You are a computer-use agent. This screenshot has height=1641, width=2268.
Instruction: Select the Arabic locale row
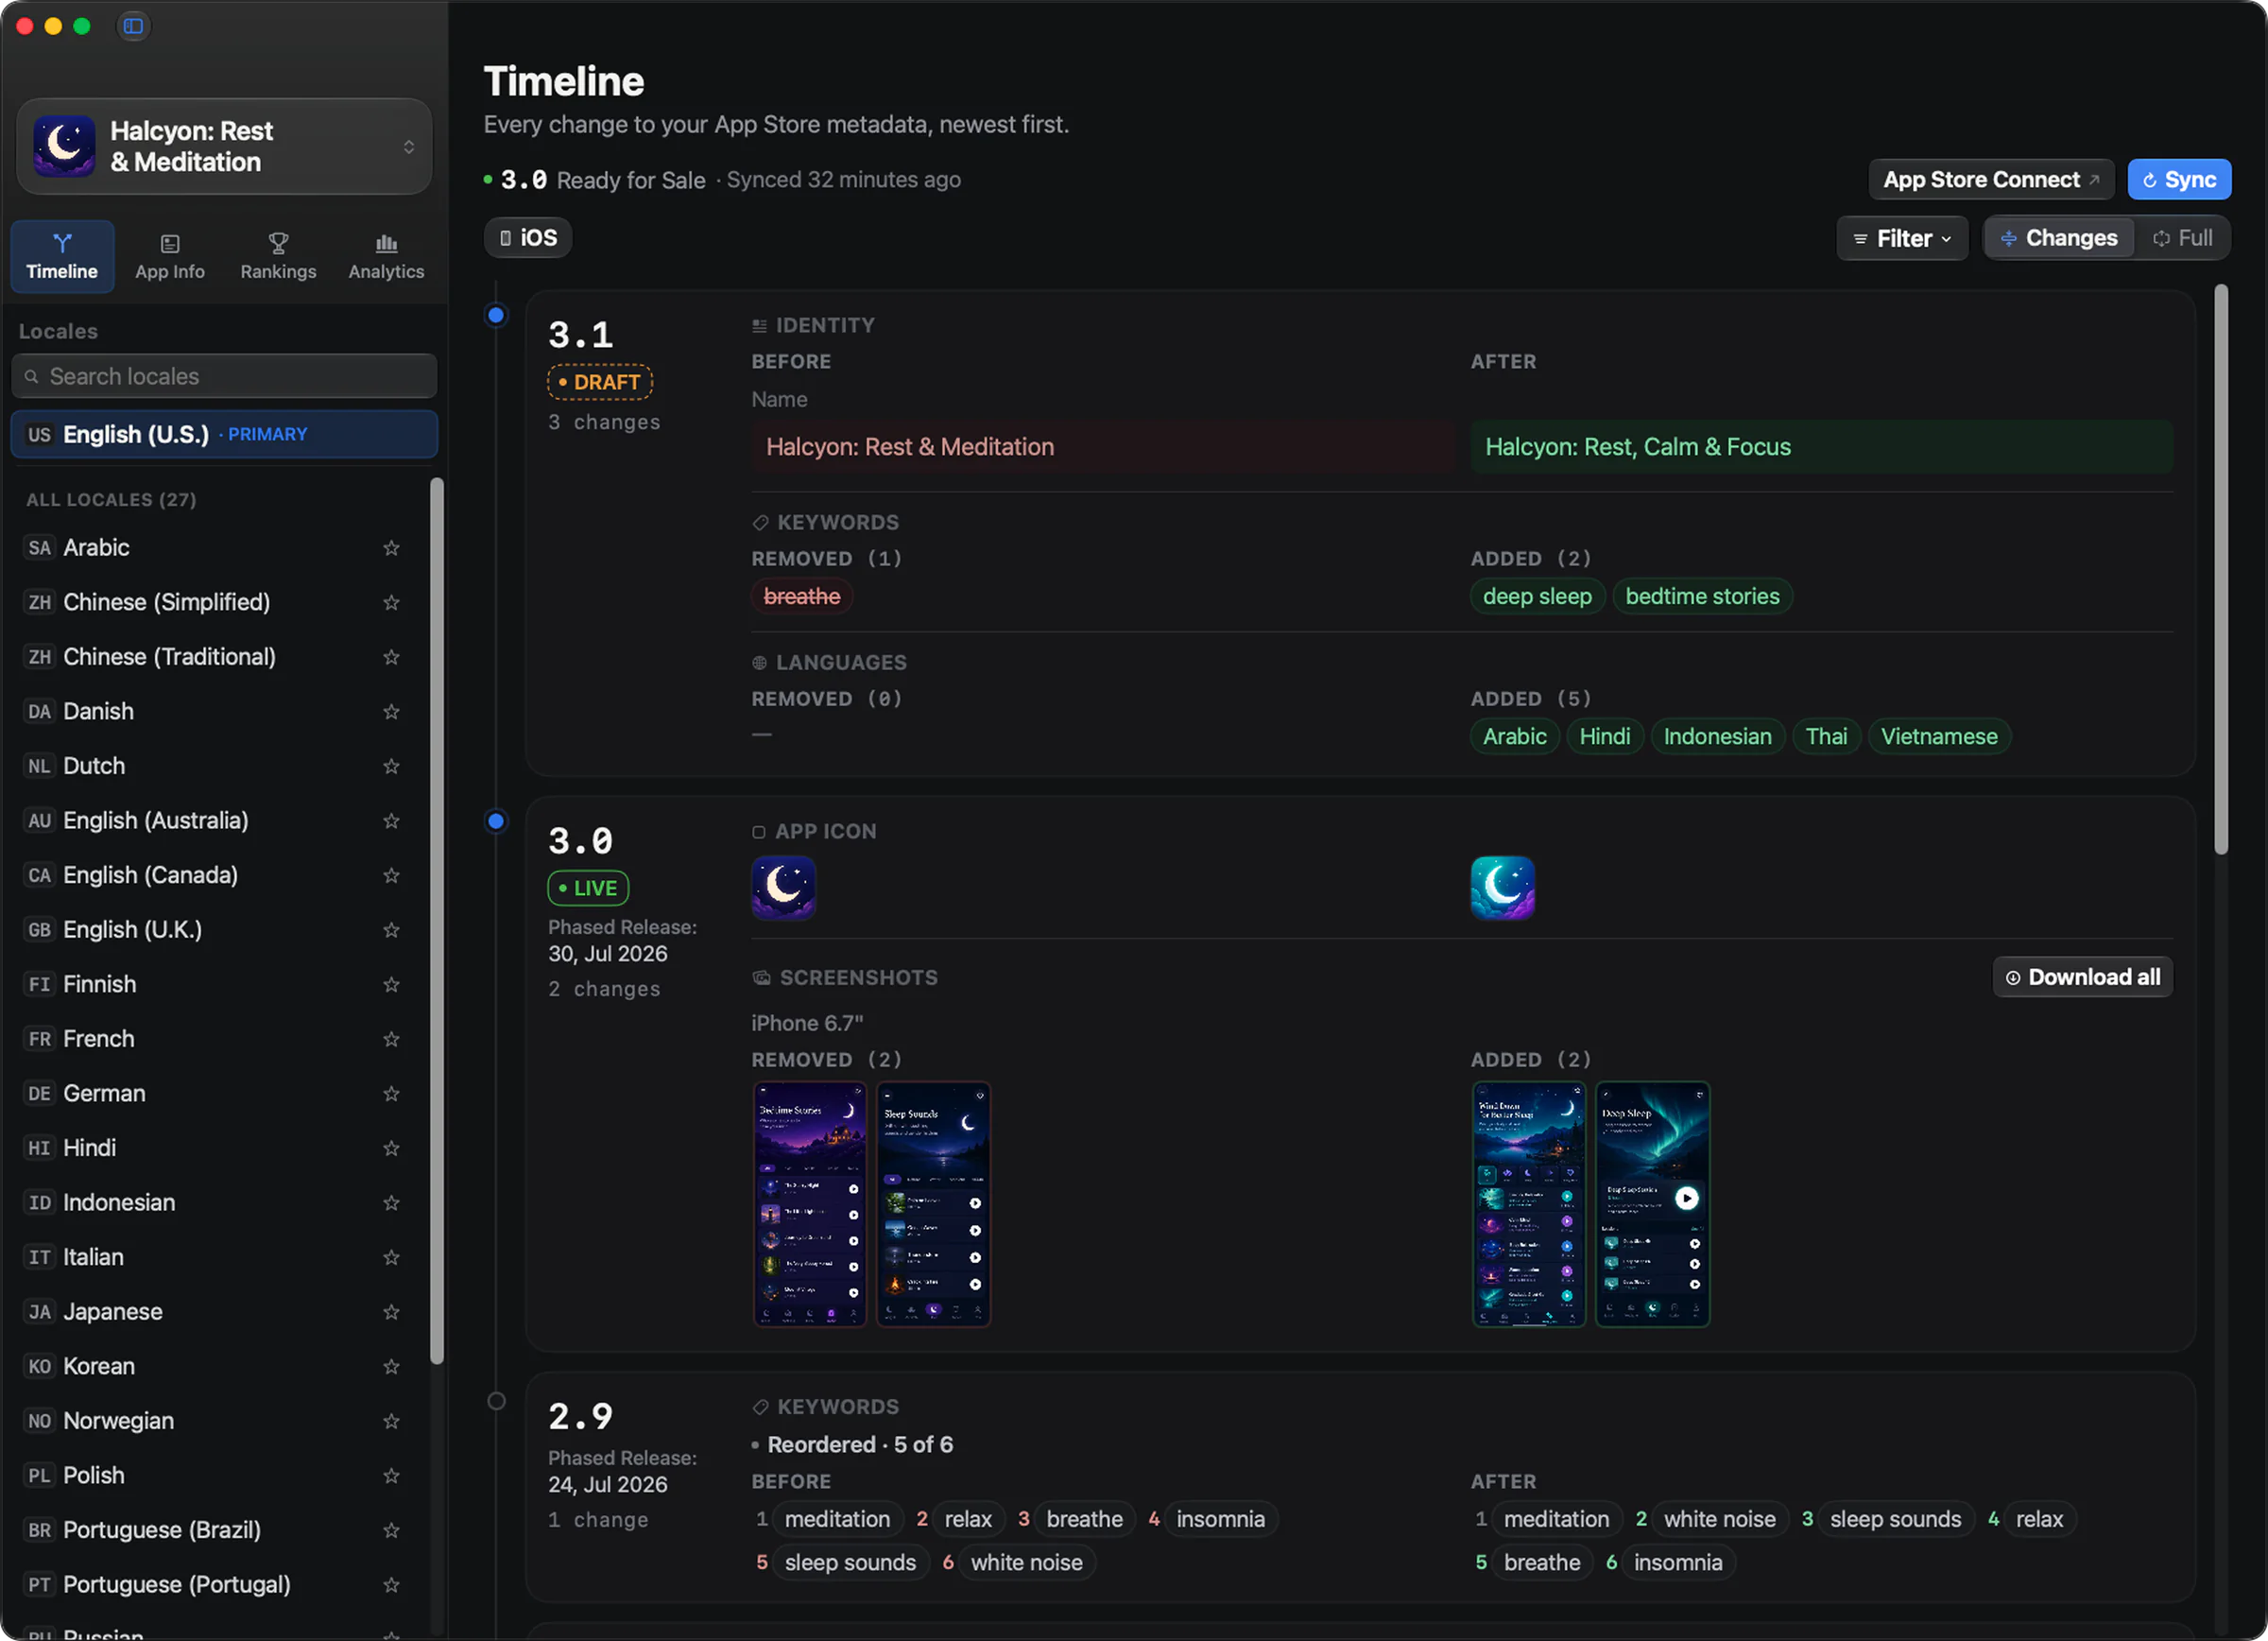217,548
